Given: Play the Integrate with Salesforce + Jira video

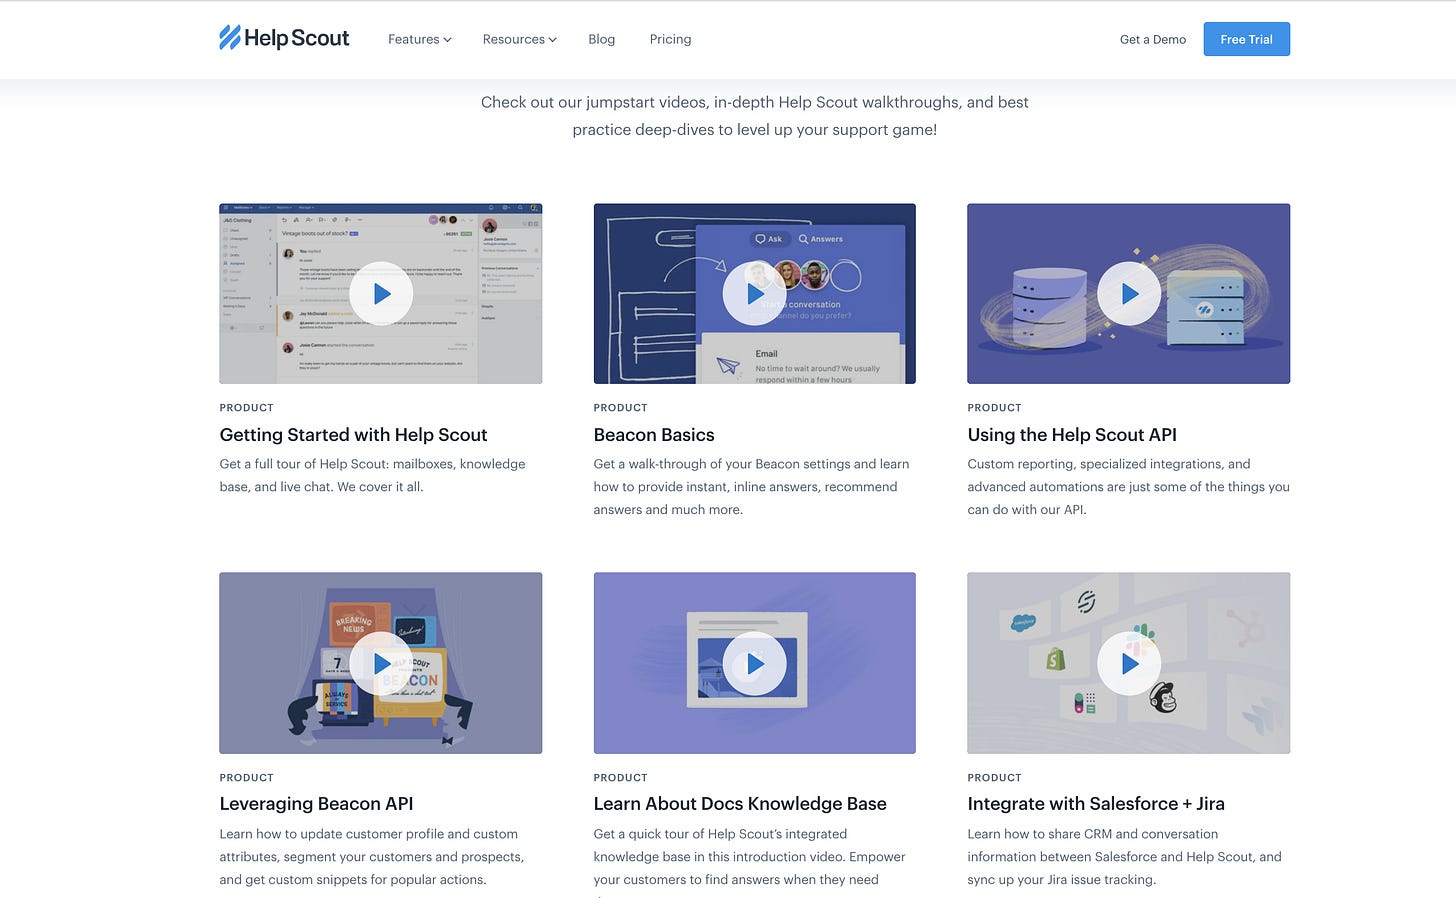Looking at the screenshot, I should [1129, 663].
